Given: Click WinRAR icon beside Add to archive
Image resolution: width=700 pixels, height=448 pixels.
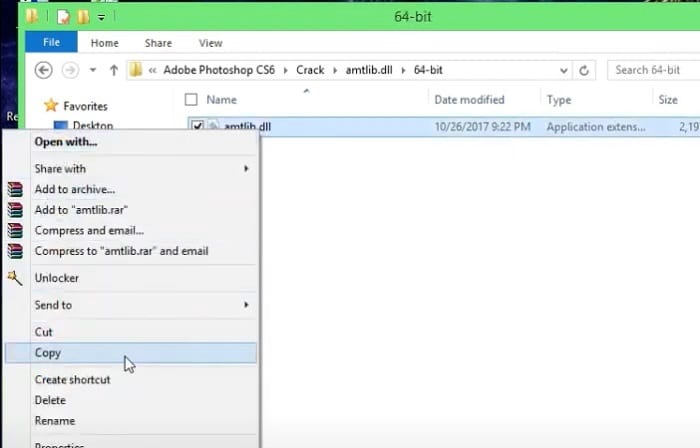Looking at the screenshot, I should pos(15,189).
